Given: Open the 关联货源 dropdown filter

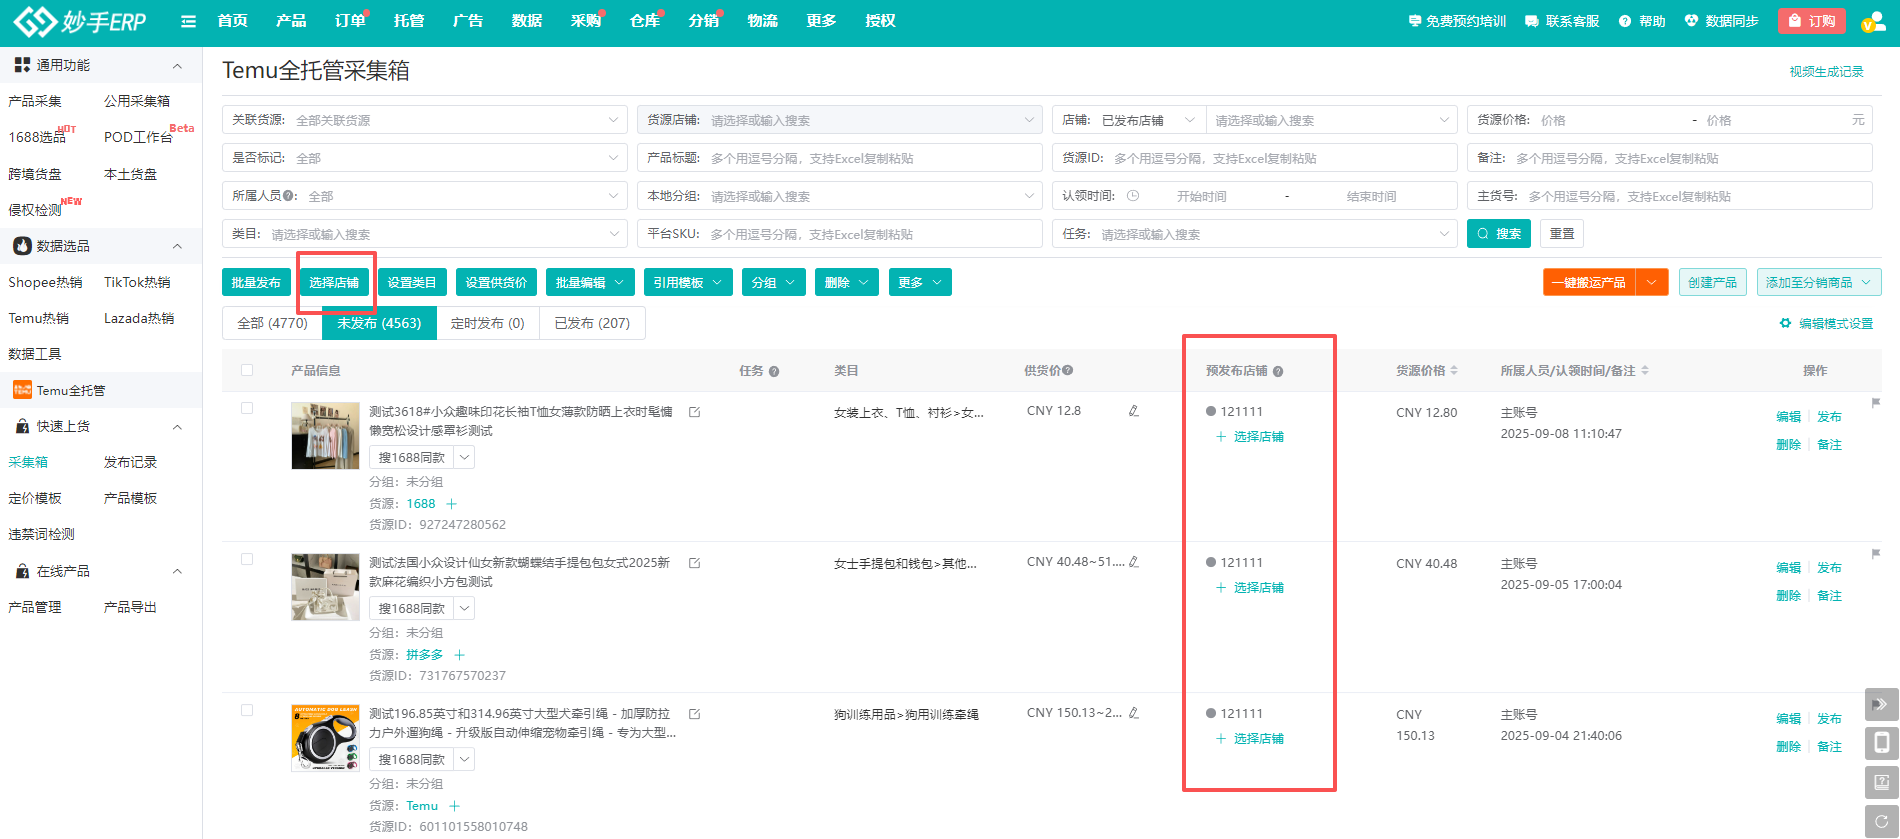Looking at the screenshot, I should tap(424, 120).
